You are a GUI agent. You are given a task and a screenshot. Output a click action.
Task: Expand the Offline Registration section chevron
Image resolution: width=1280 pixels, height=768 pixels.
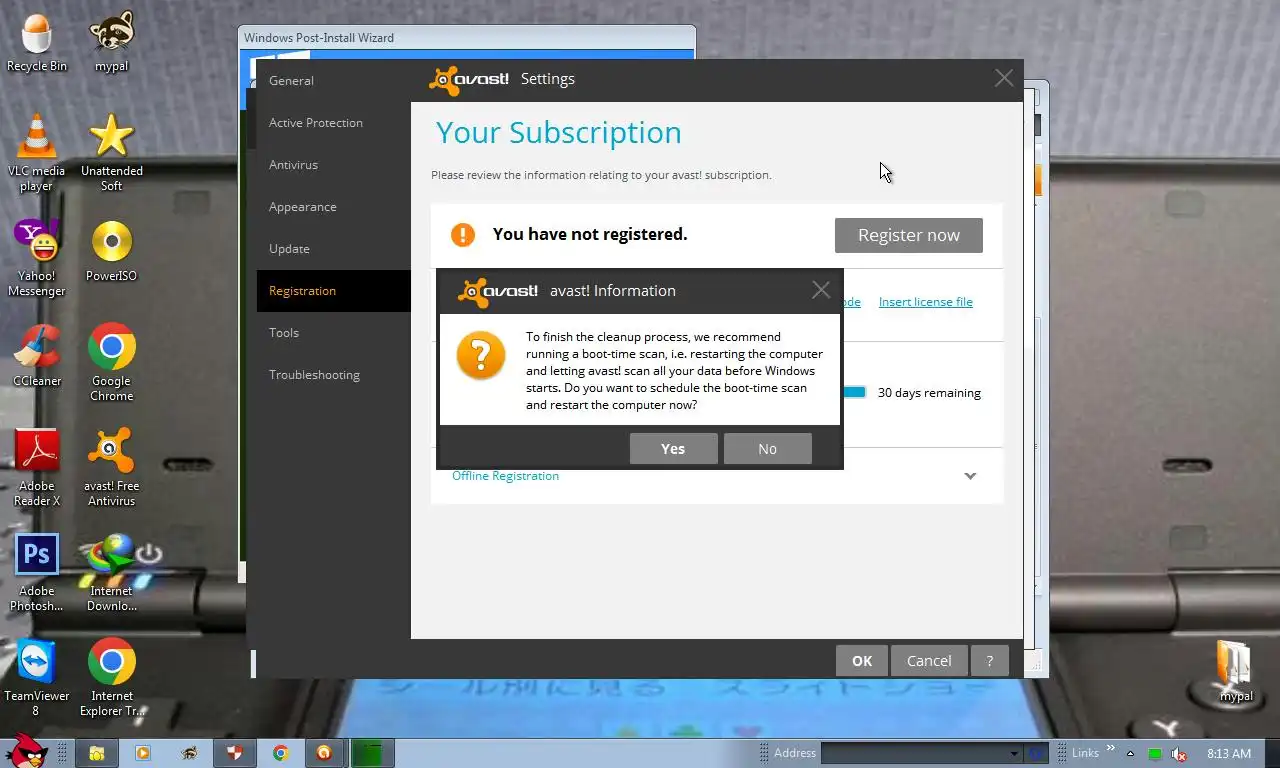coord(970,476)
